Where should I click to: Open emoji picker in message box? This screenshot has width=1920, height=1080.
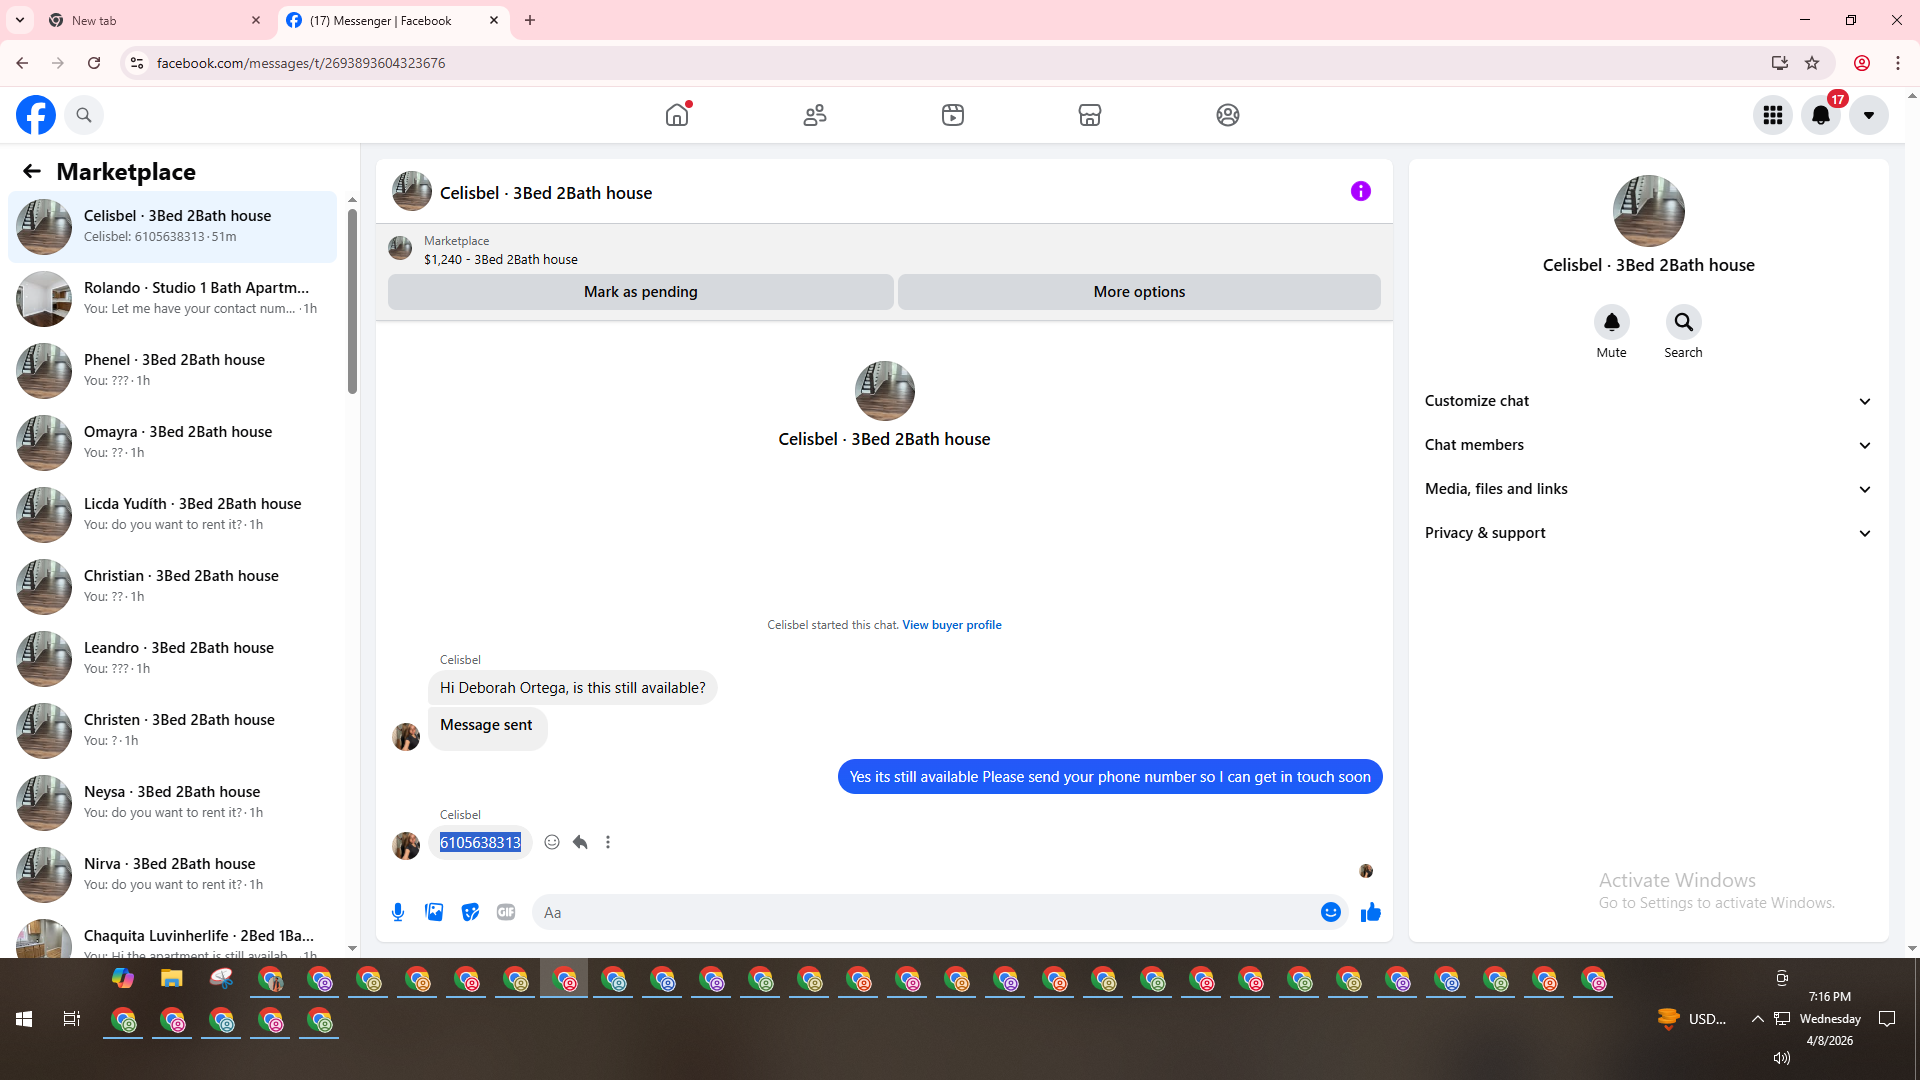pyautogui.click(x=1330, y=912)
